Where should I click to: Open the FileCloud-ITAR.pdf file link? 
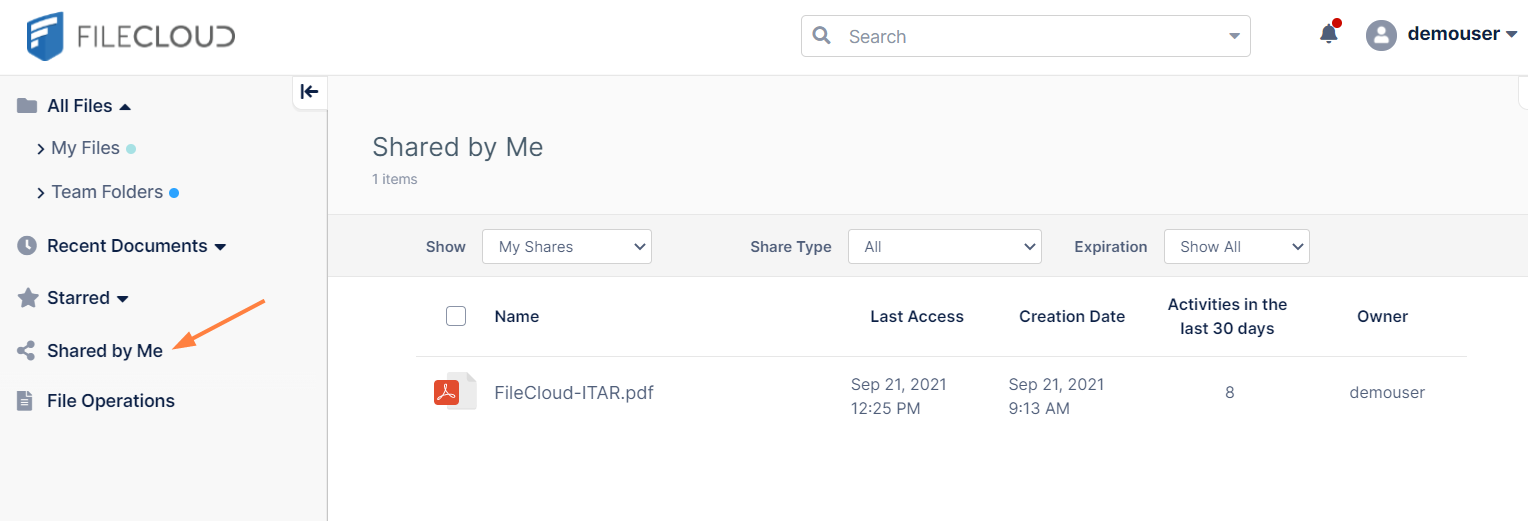pos(574,392)
